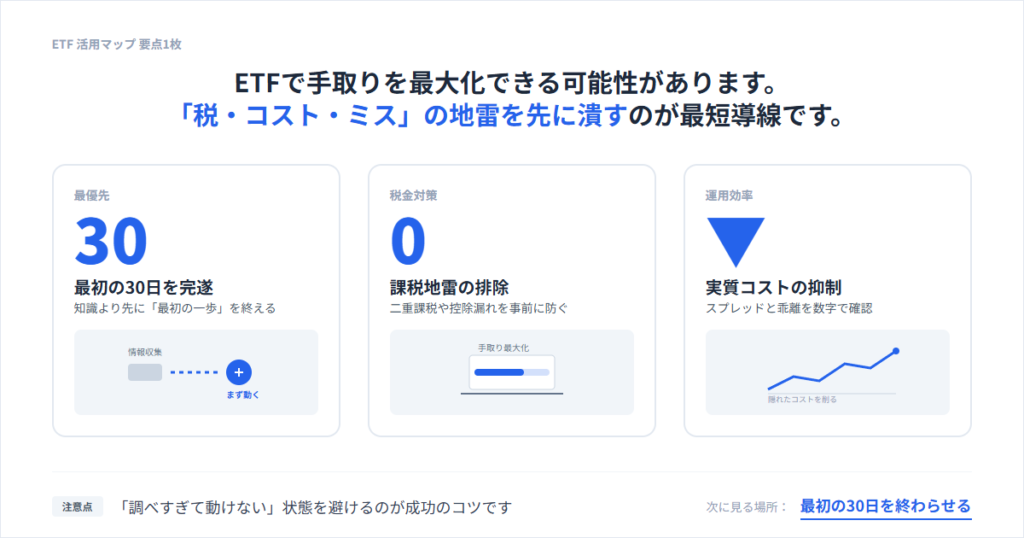Select the 最初の30日を完遂 card heading

pos(144,288)
